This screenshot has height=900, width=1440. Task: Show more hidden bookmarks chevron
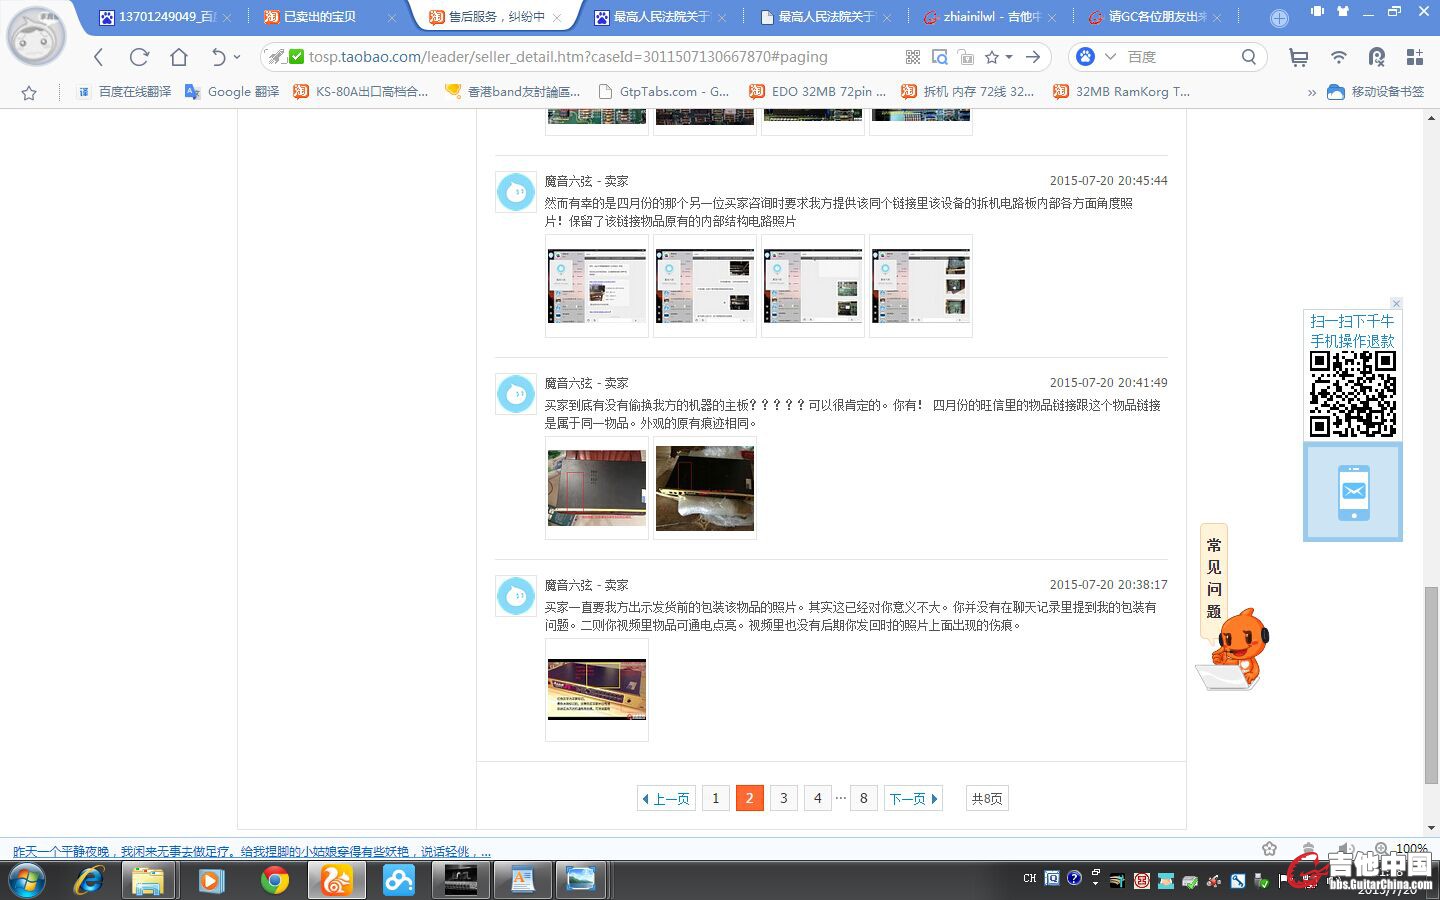coord(1311,92)
